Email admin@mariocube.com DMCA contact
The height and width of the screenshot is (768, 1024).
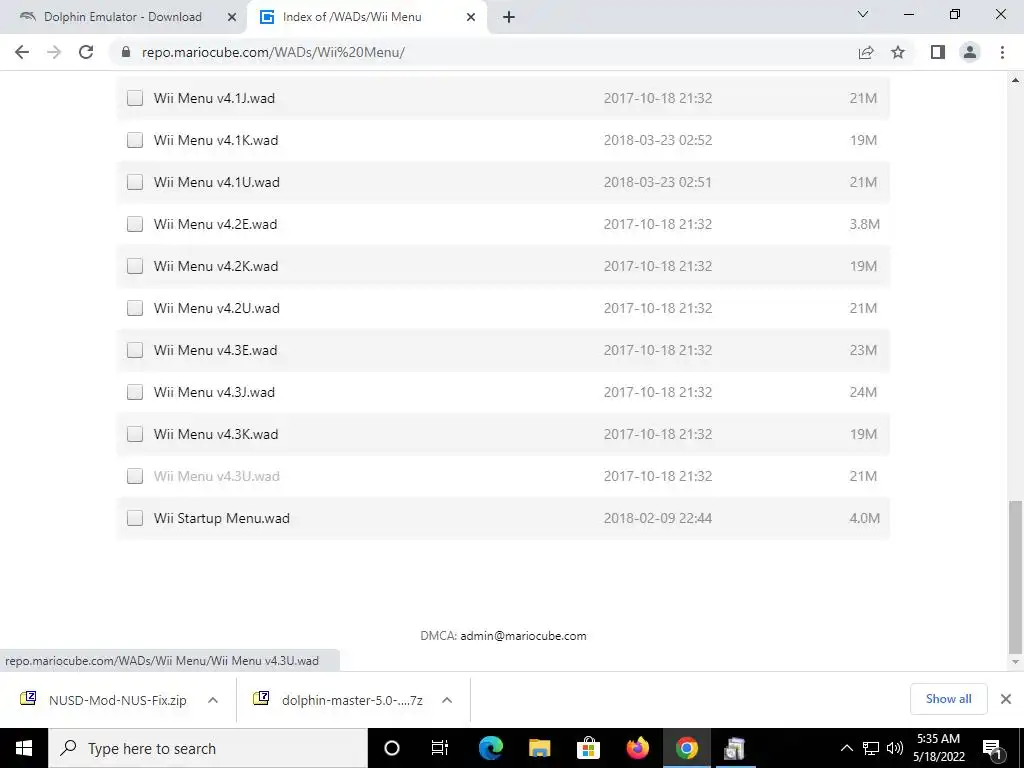coord(523,635)
